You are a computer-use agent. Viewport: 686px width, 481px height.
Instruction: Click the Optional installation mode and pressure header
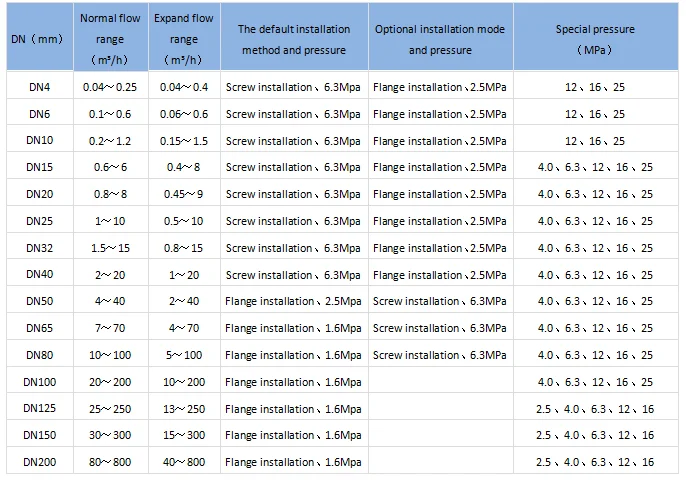click(439, 39)
